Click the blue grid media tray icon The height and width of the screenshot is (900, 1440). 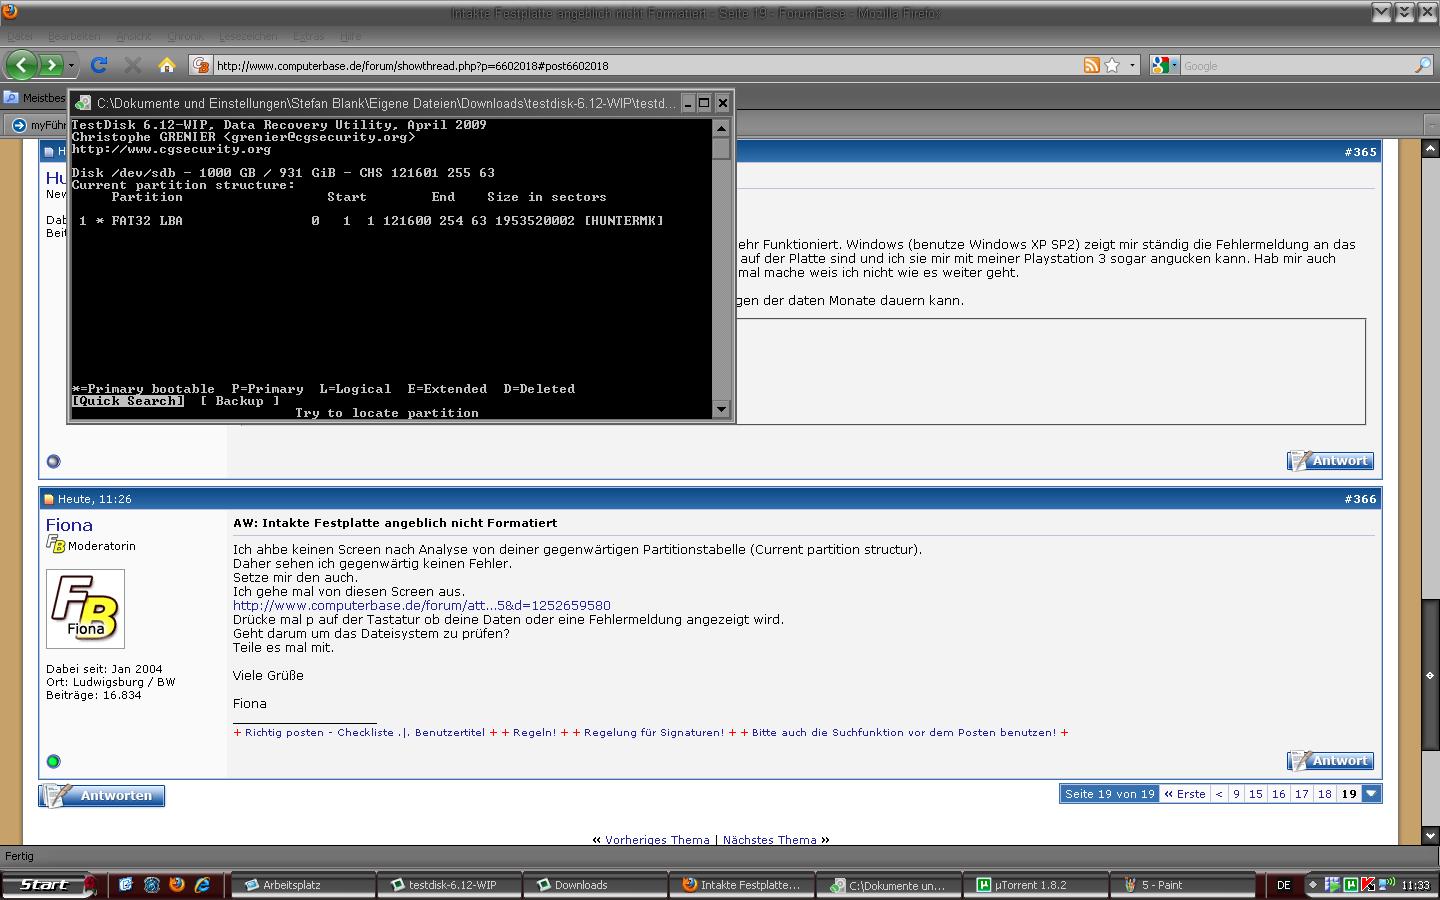pos(1332,884)
